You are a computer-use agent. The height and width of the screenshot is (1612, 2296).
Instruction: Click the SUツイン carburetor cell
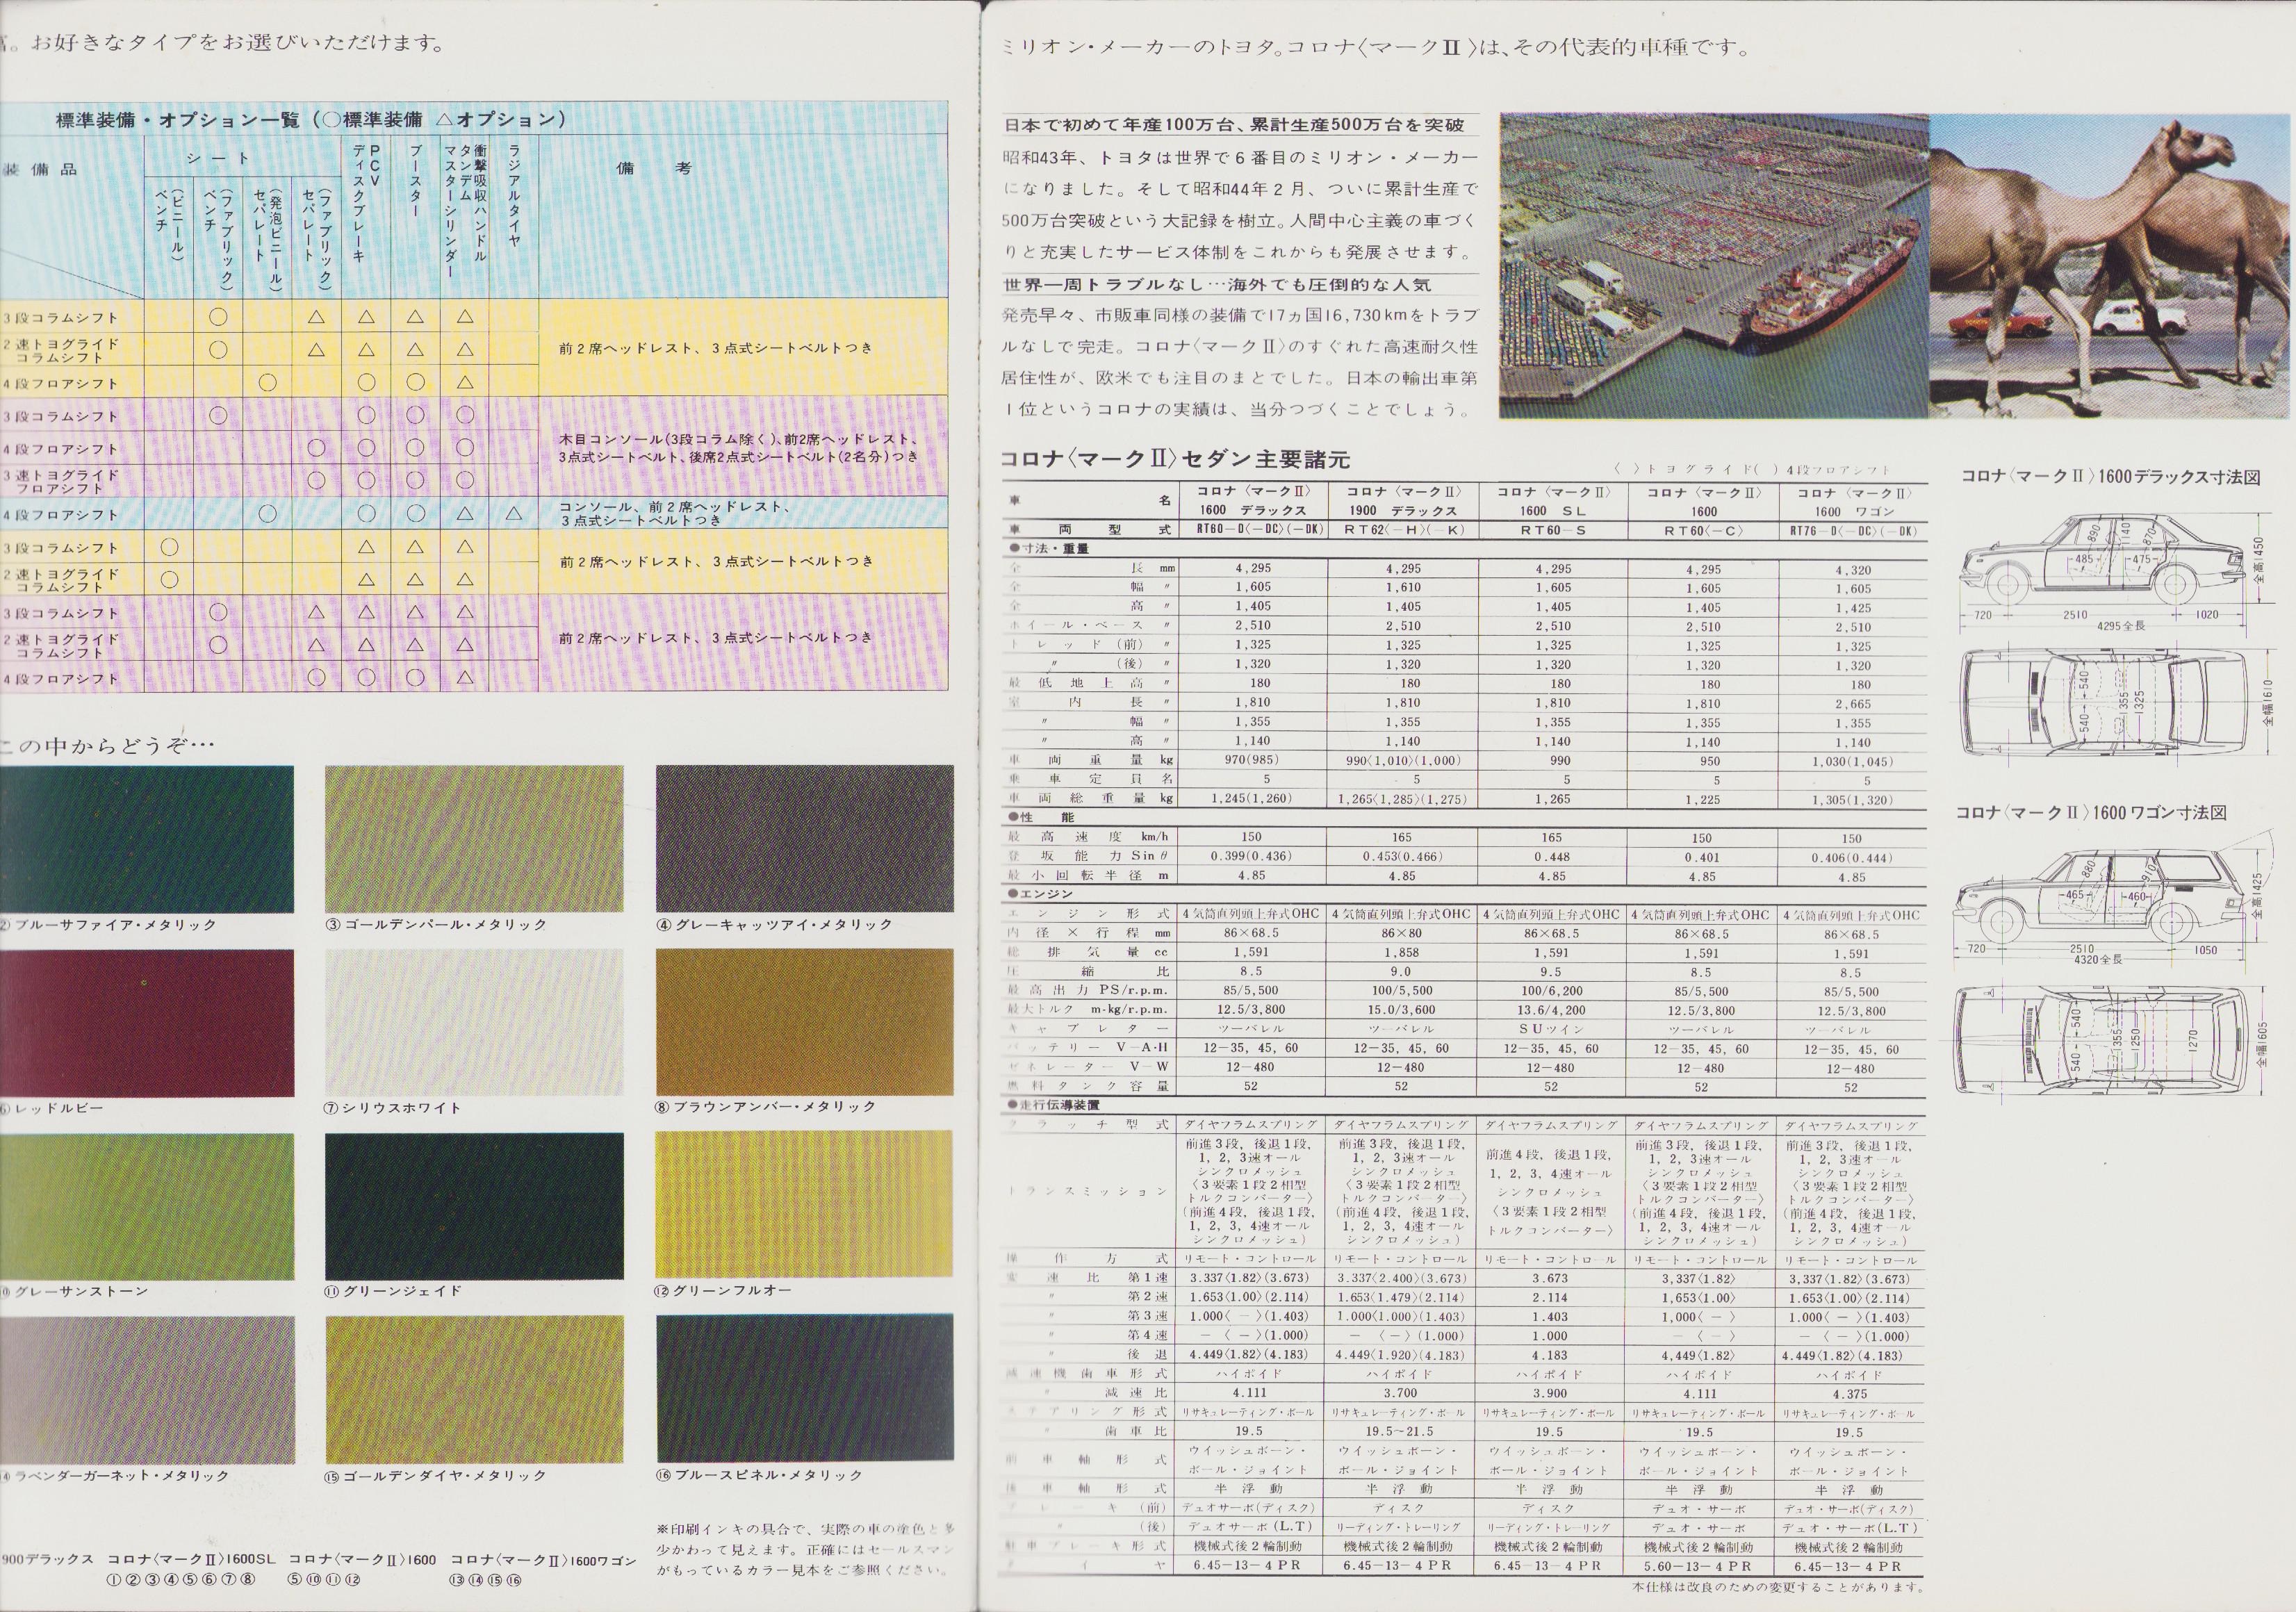point(1551,1029)
